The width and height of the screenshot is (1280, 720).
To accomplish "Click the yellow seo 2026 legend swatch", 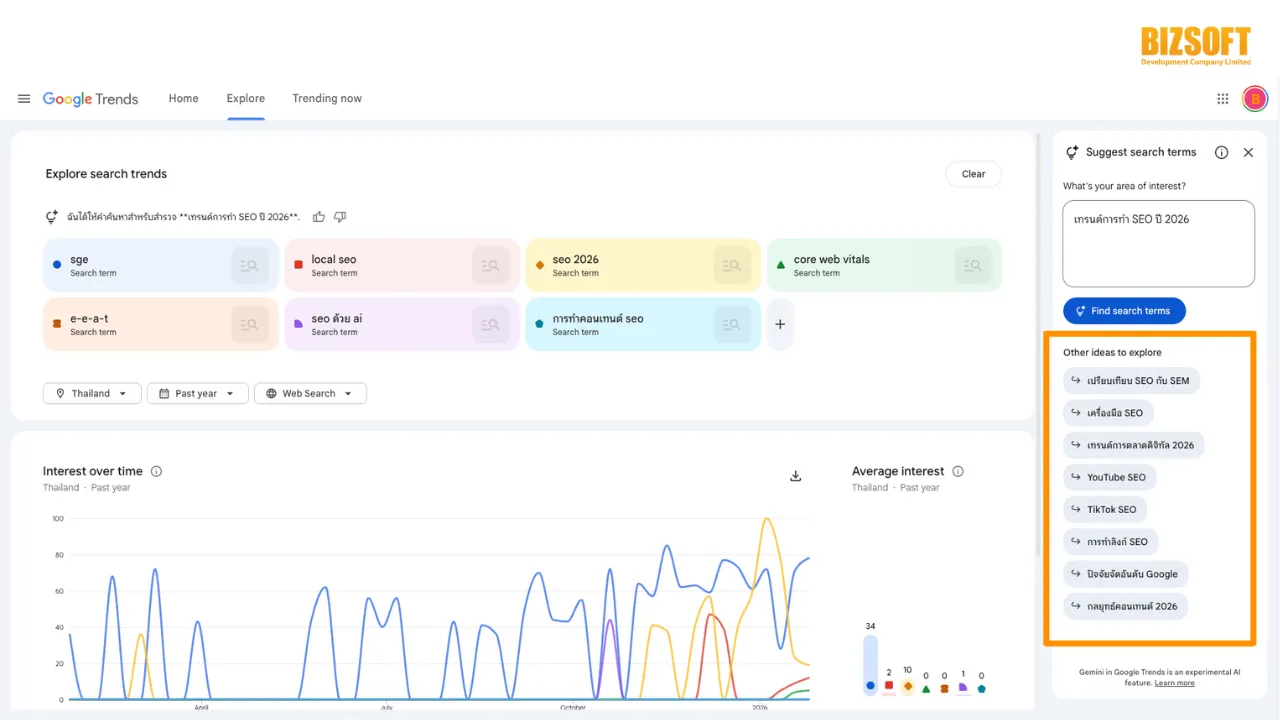I will tap(907, 686).
